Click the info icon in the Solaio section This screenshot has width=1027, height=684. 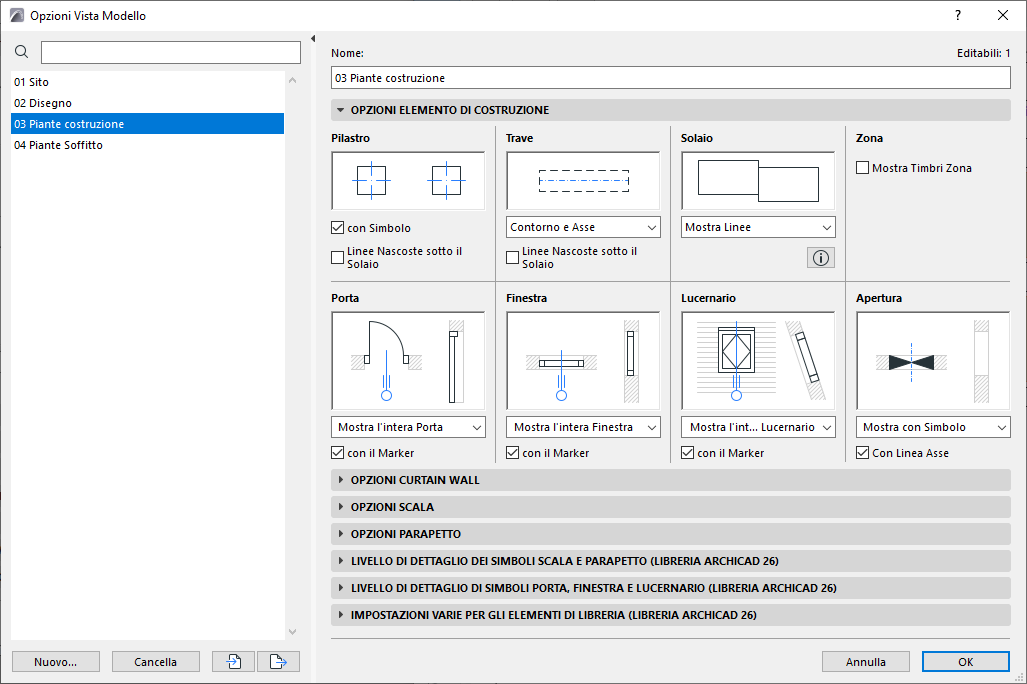click(820, 257)
